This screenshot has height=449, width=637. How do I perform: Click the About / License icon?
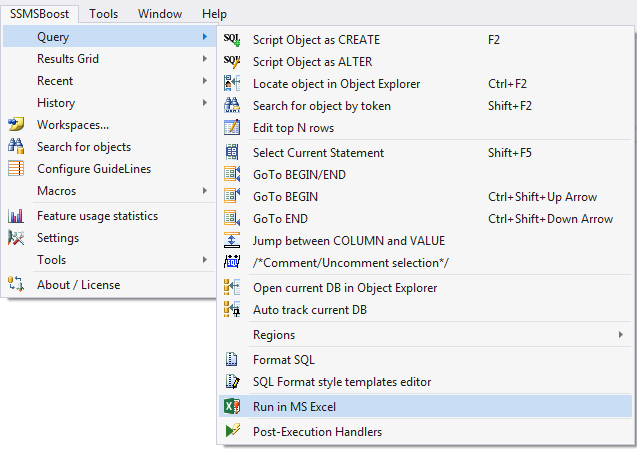click(x=16, y=284)
